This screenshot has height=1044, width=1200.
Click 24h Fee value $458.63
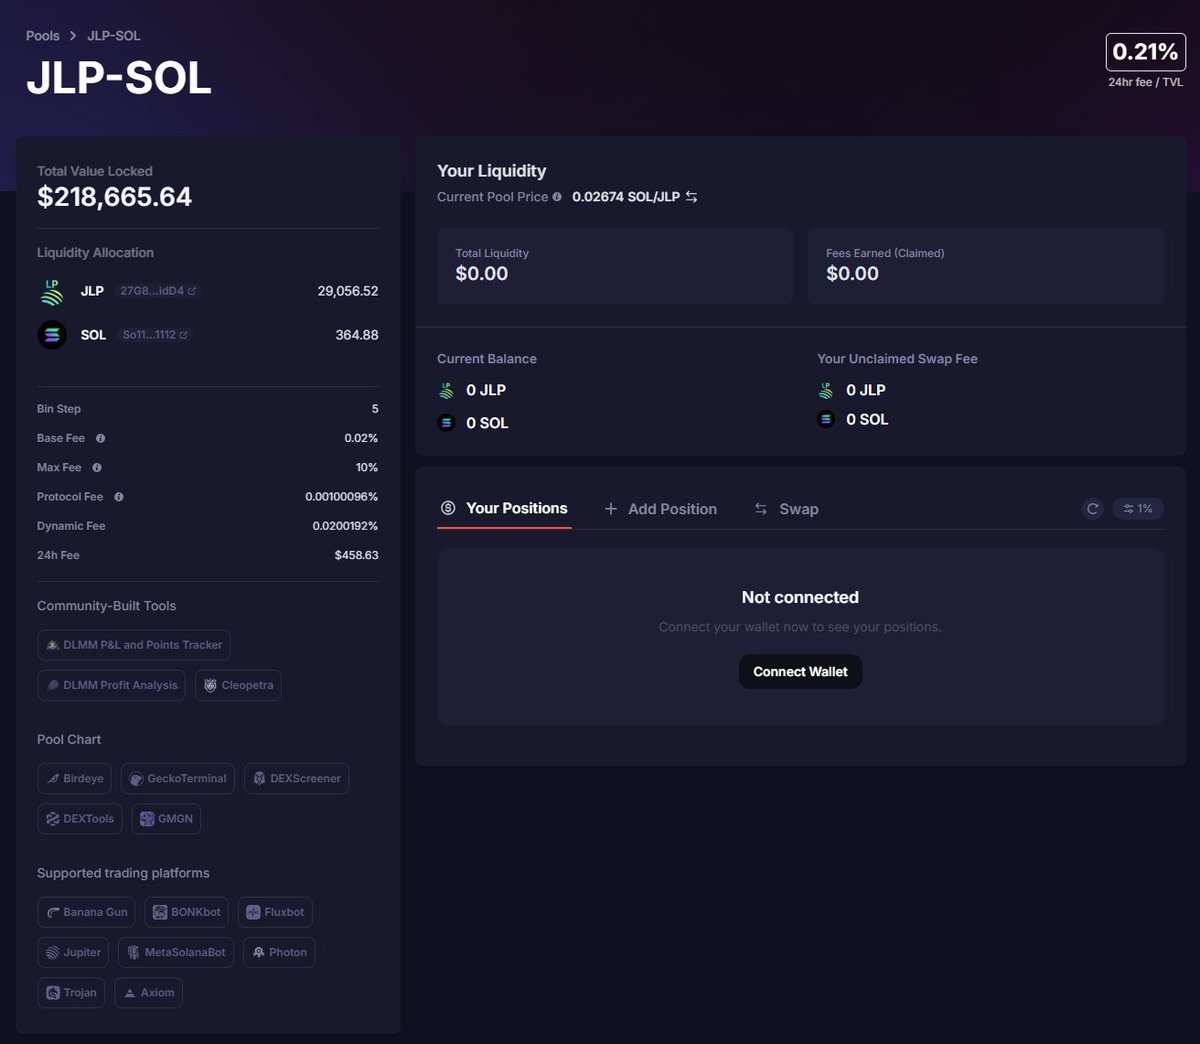tap(357, 555)
